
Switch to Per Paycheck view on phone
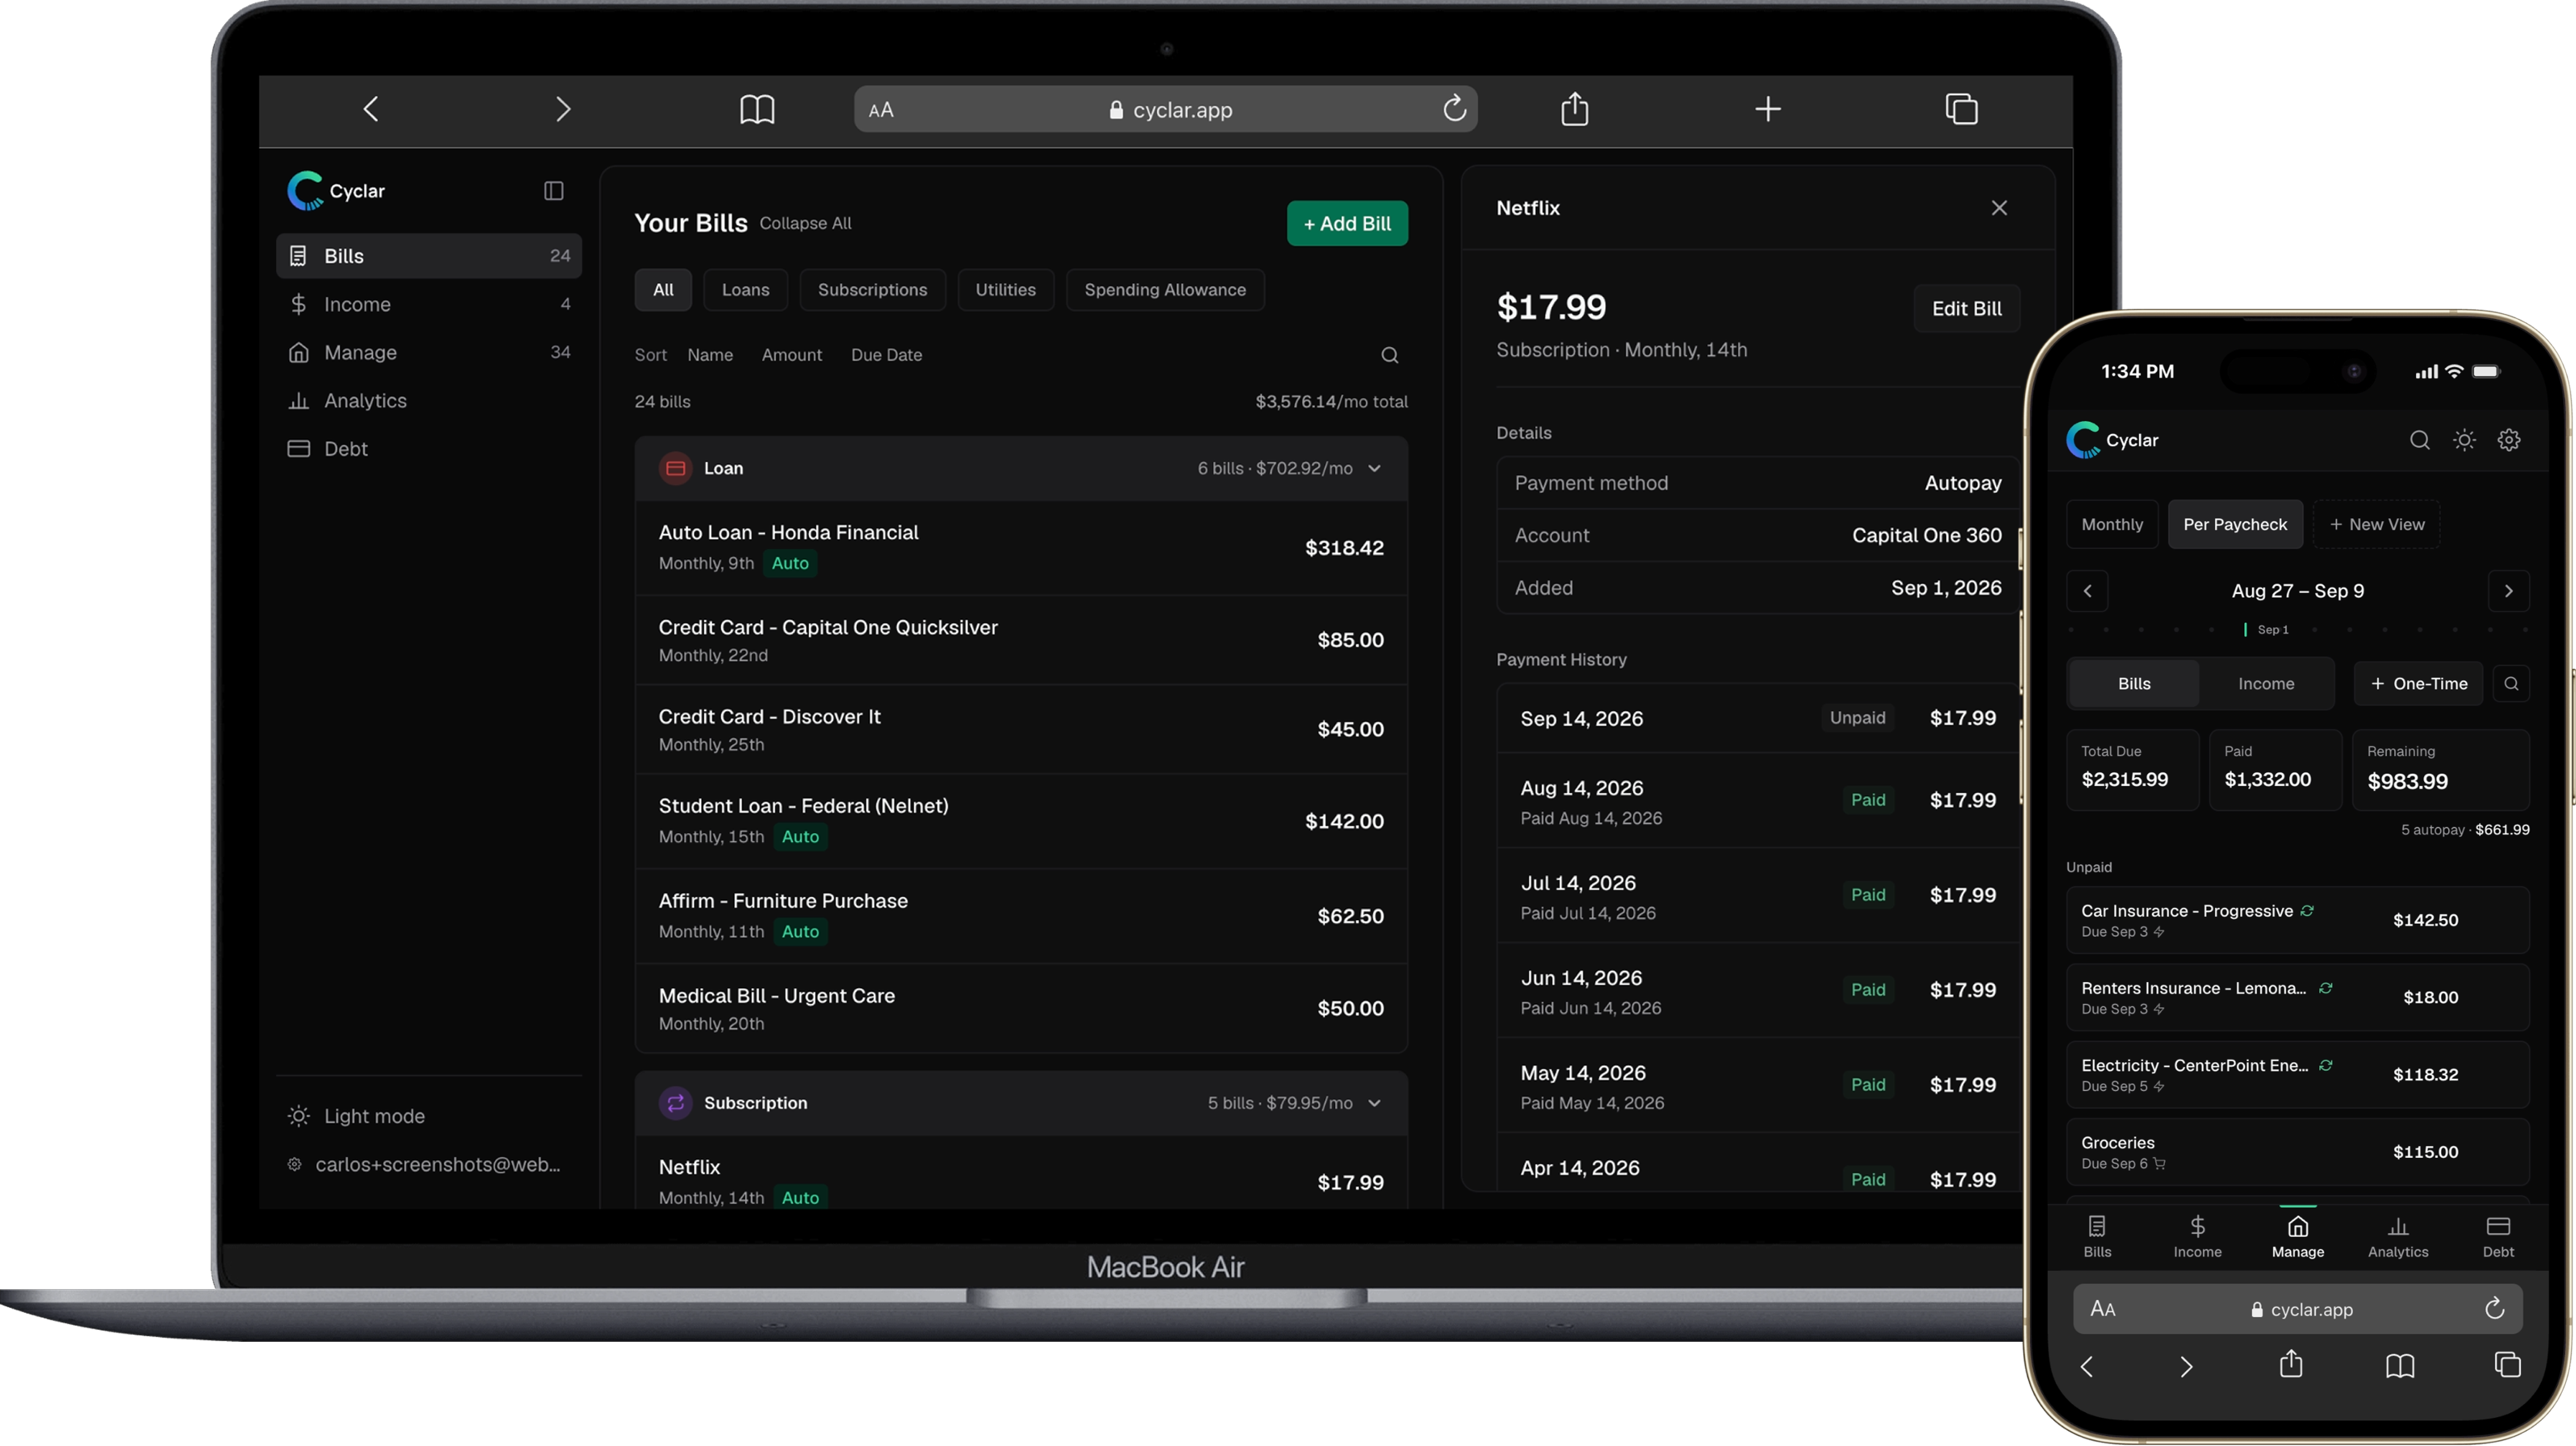coord(2234,524)
